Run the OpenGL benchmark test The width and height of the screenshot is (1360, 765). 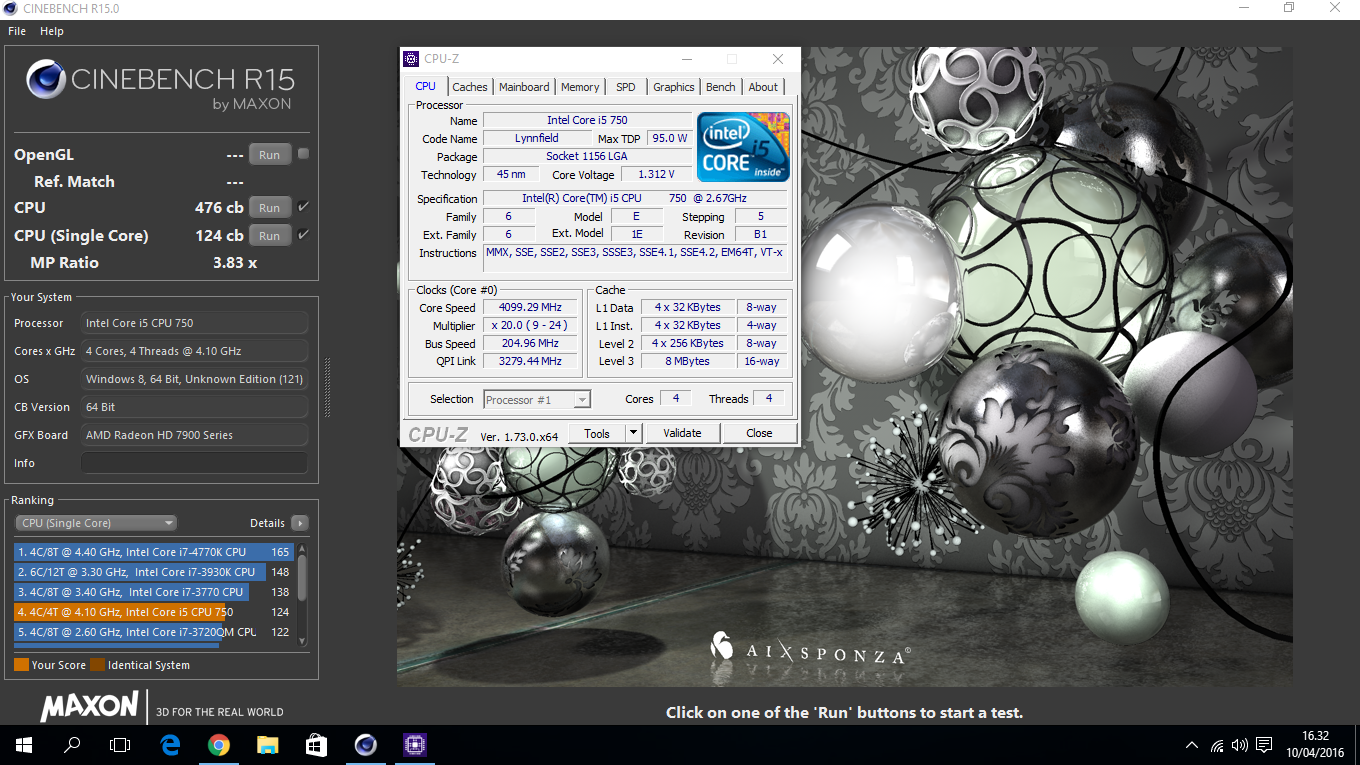point(270,155)
